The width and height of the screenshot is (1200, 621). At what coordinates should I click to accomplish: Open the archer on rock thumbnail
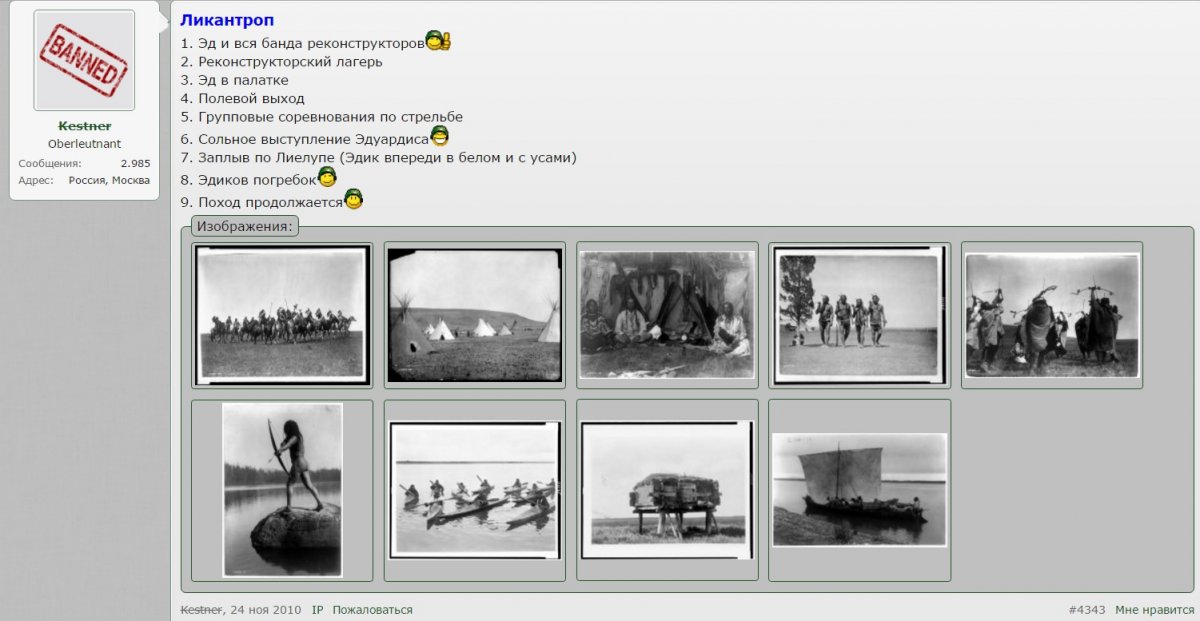[x=282, y=490]
